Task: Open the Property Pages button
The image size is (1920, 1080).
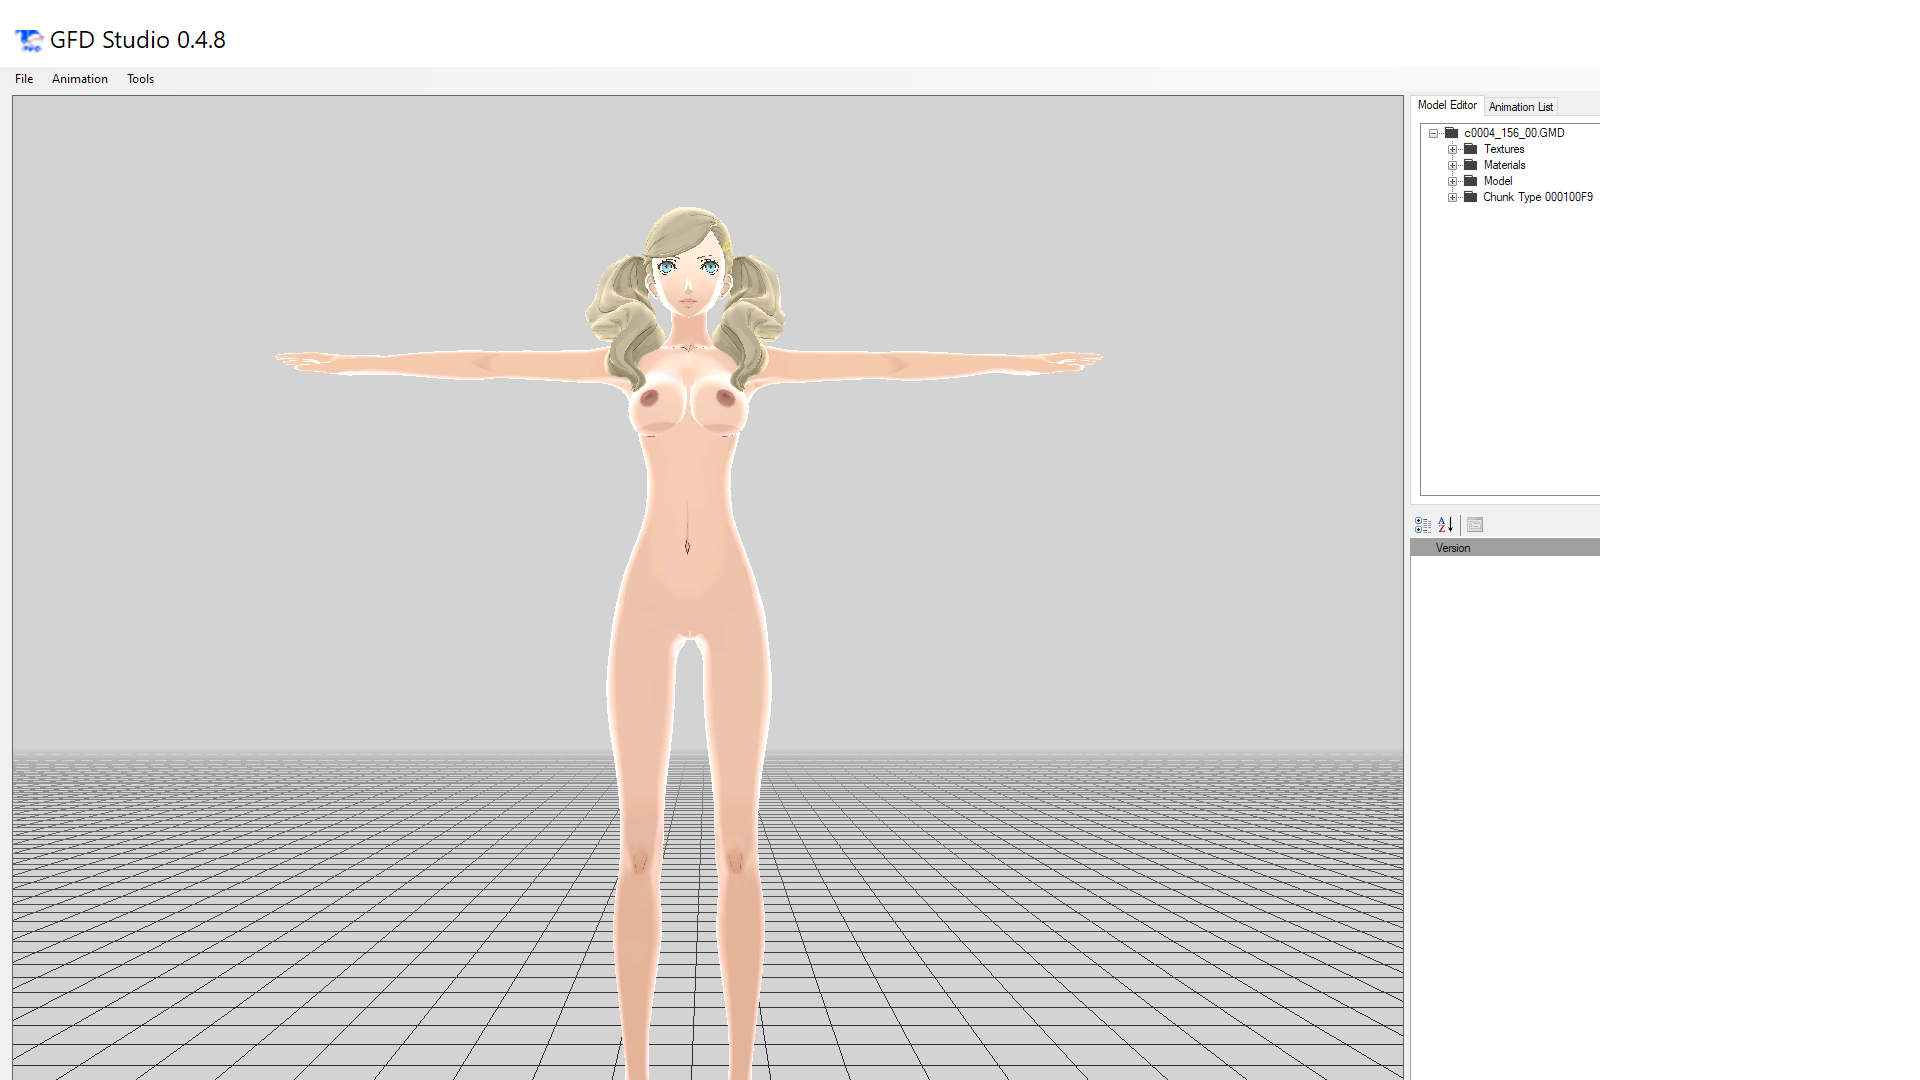Action: (1475, 525)
